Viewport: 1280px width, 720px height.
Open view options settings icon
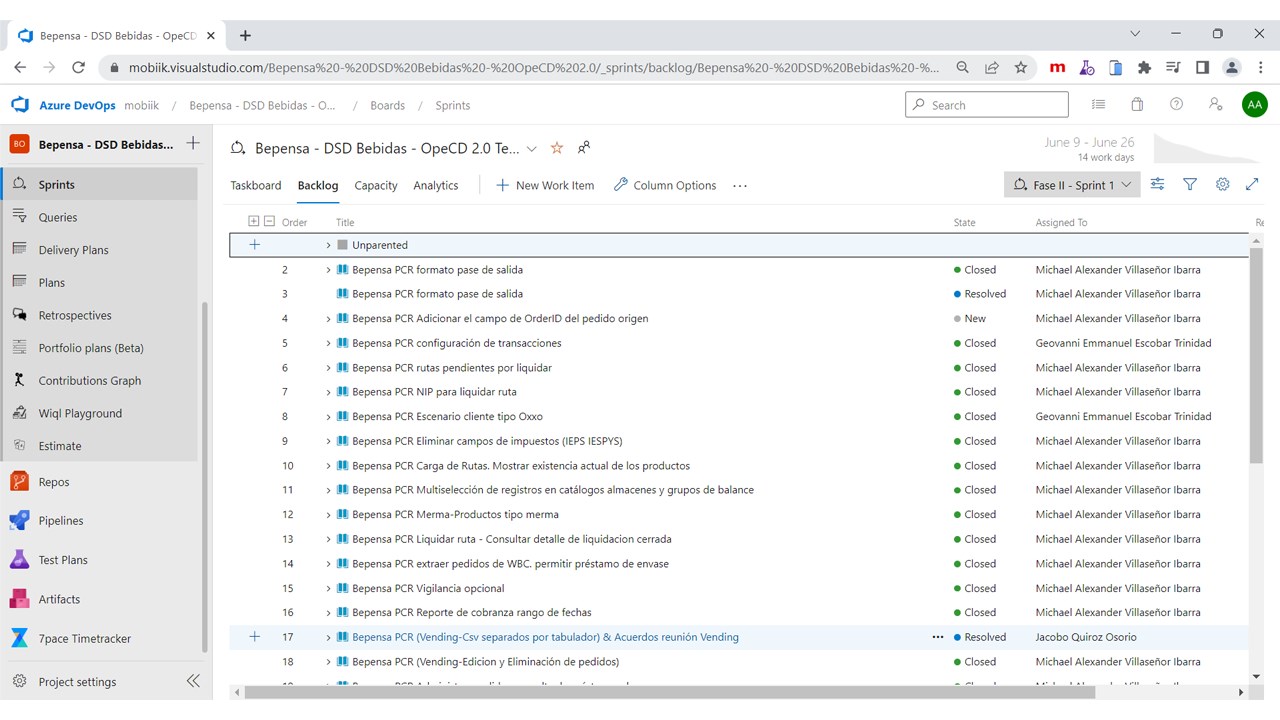(1157, 185)
